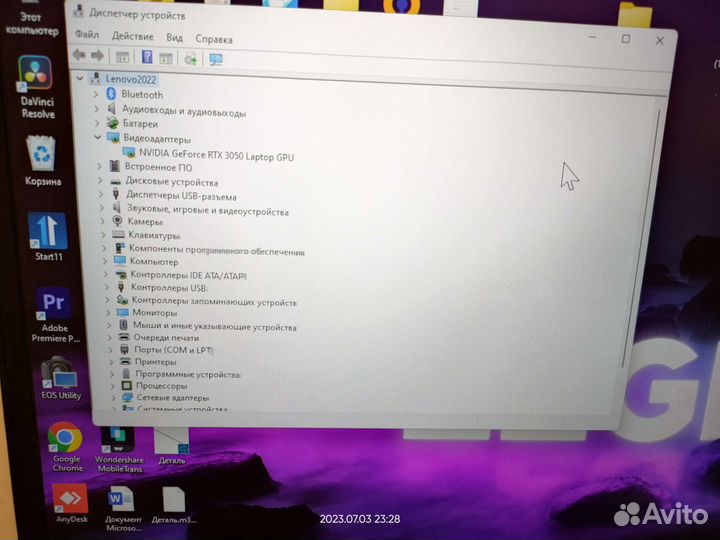The width and height of the screenshot is (720, 540).
Task: Expand Мыши и иные указывающие устройства
Action: pos(109,325)
